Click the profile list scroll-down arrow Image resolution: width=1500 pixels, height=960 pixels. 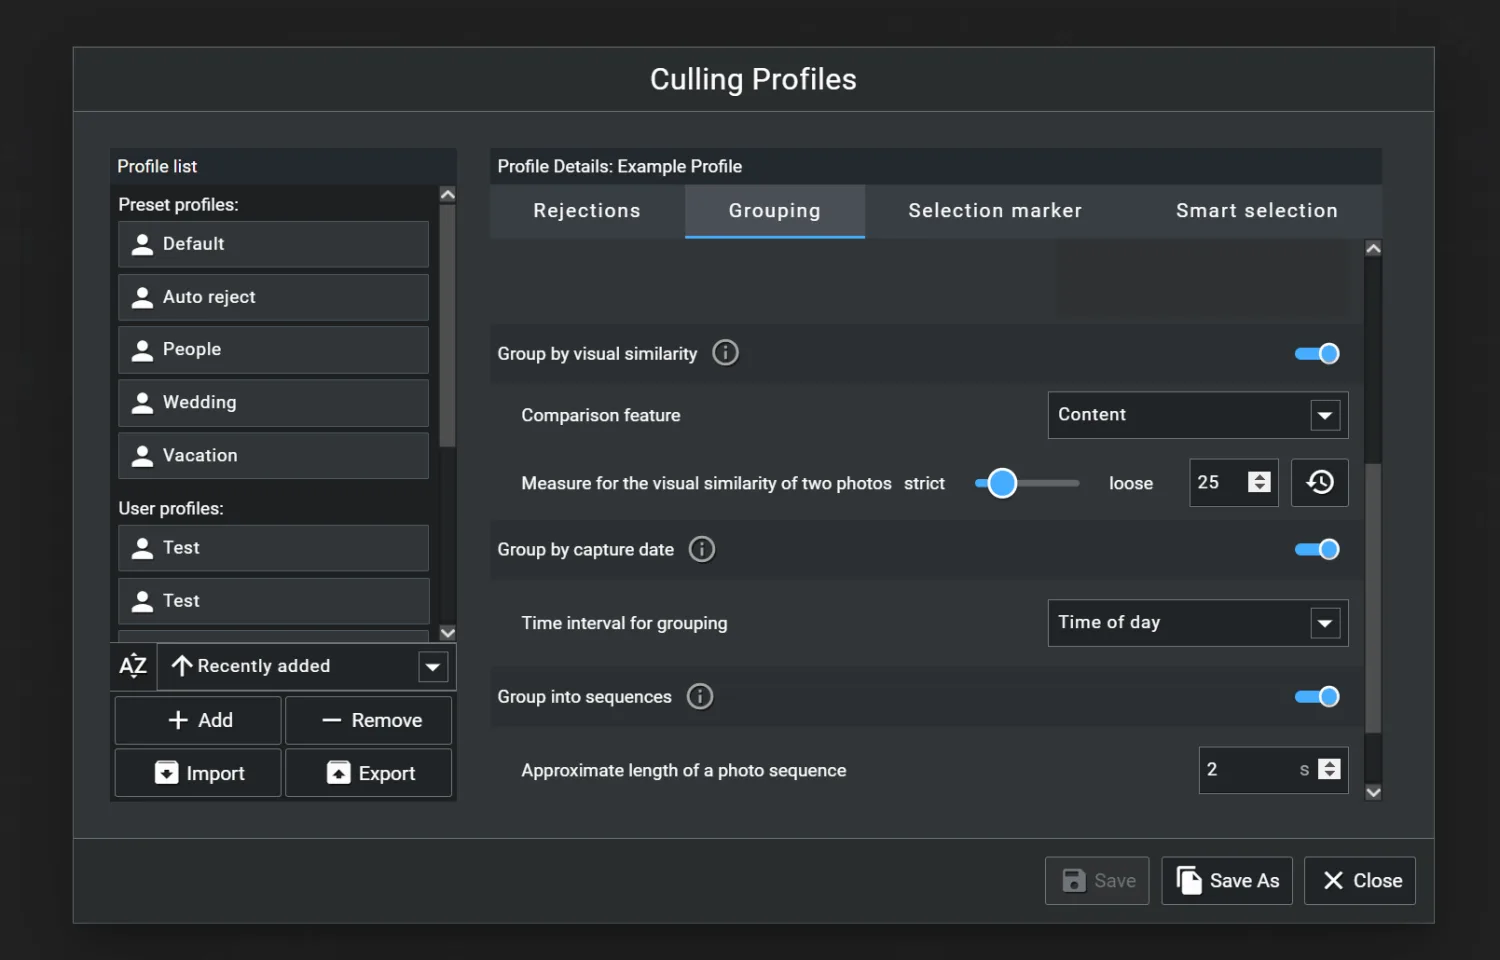447,632
